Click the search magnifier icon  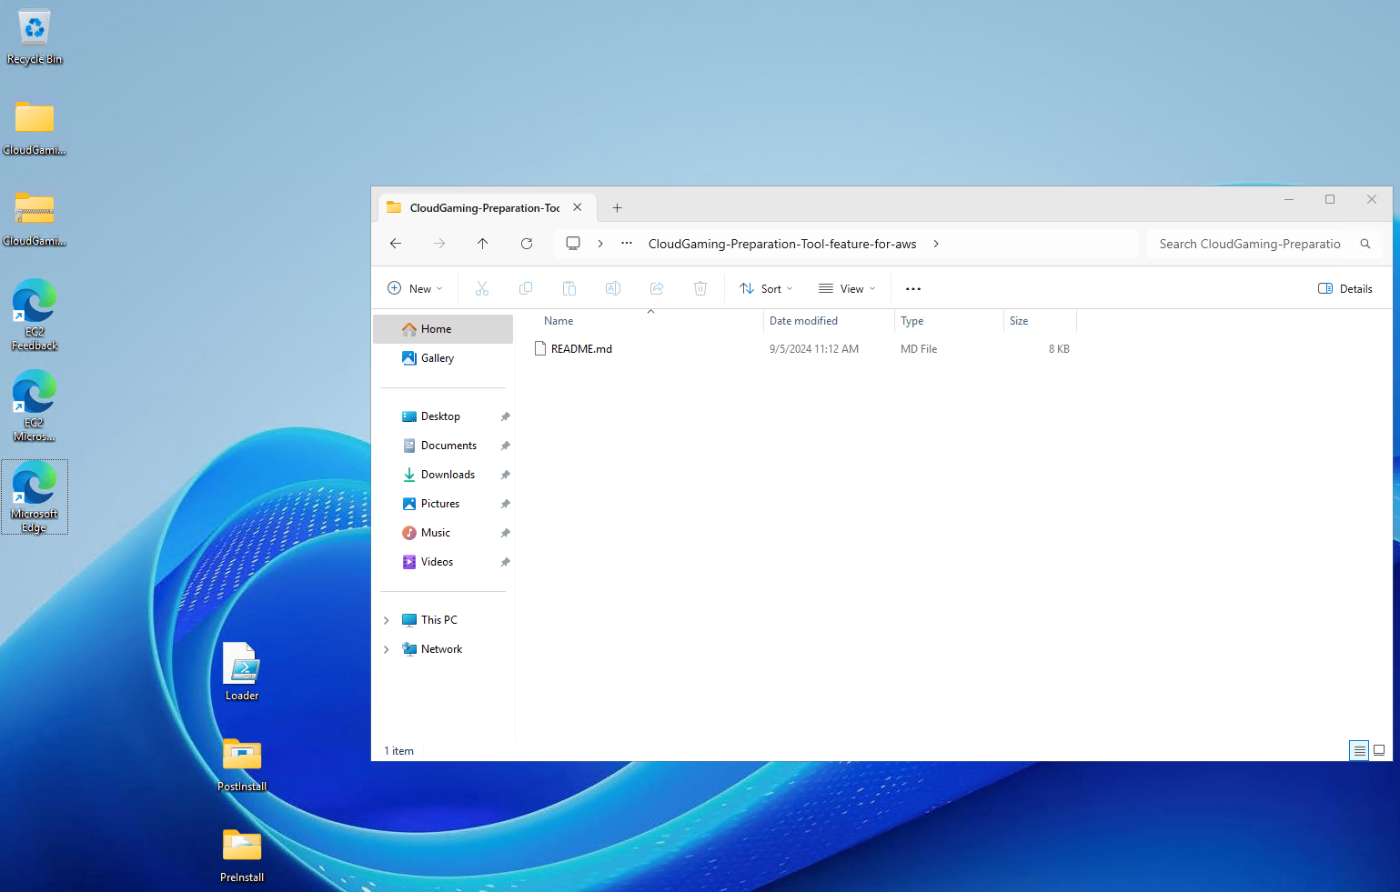coord(1365,244)
